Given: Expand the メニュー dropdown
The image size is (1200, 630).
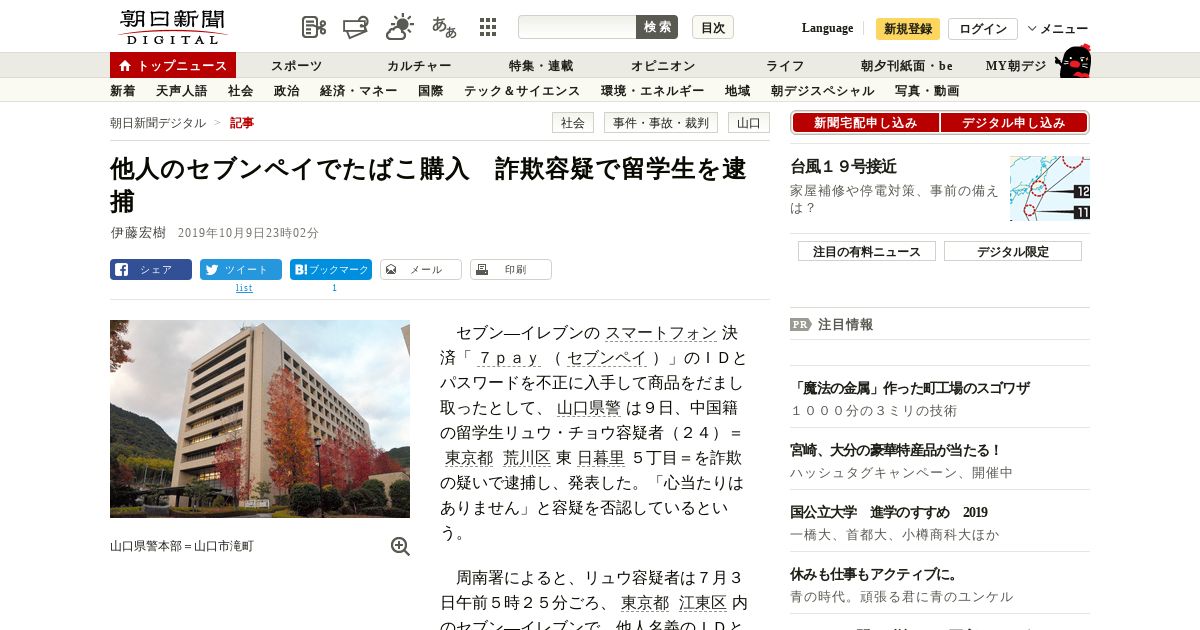Looking at the screenshot, I should coord(1058,29).
